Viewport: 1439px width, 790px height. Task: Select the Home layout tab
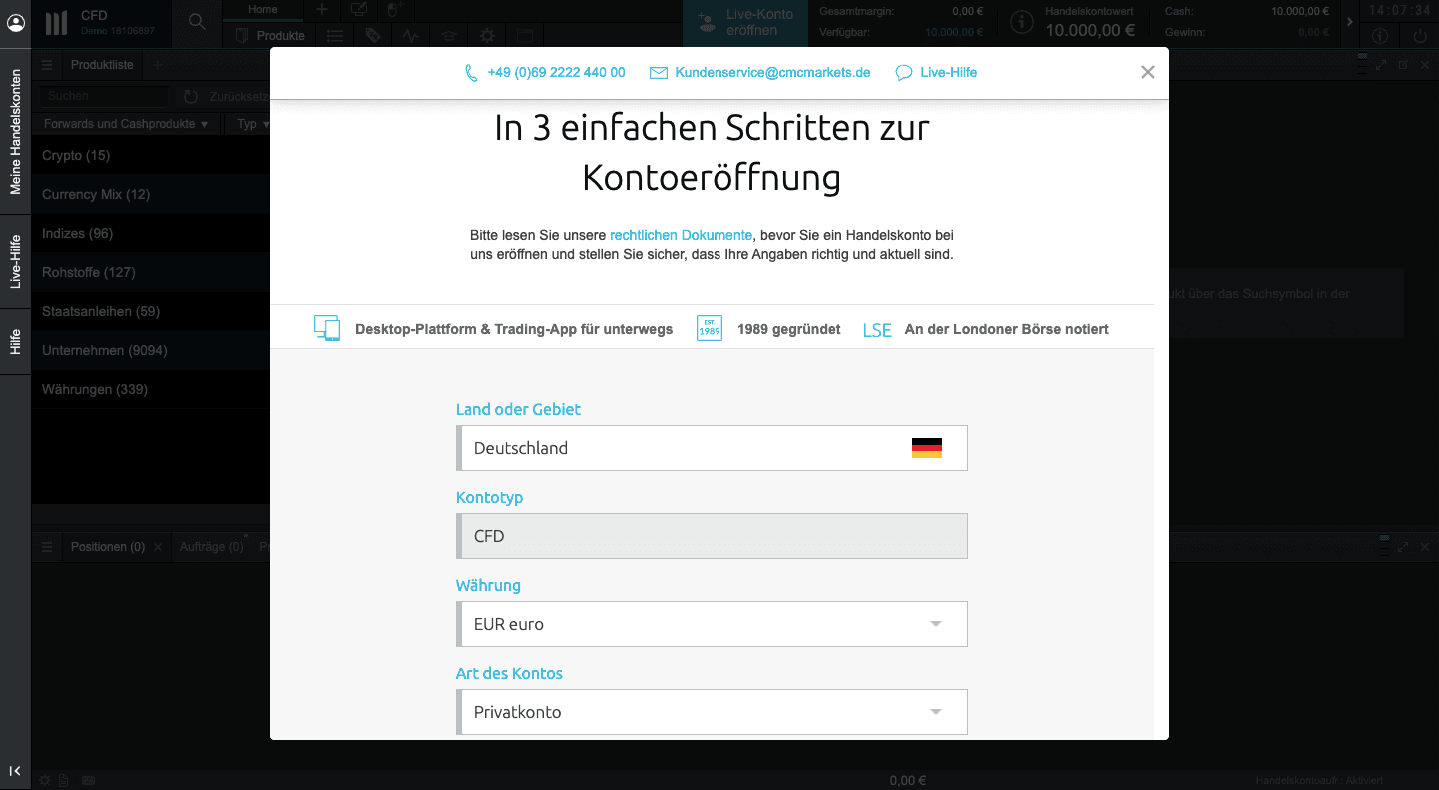click(263, 10)
